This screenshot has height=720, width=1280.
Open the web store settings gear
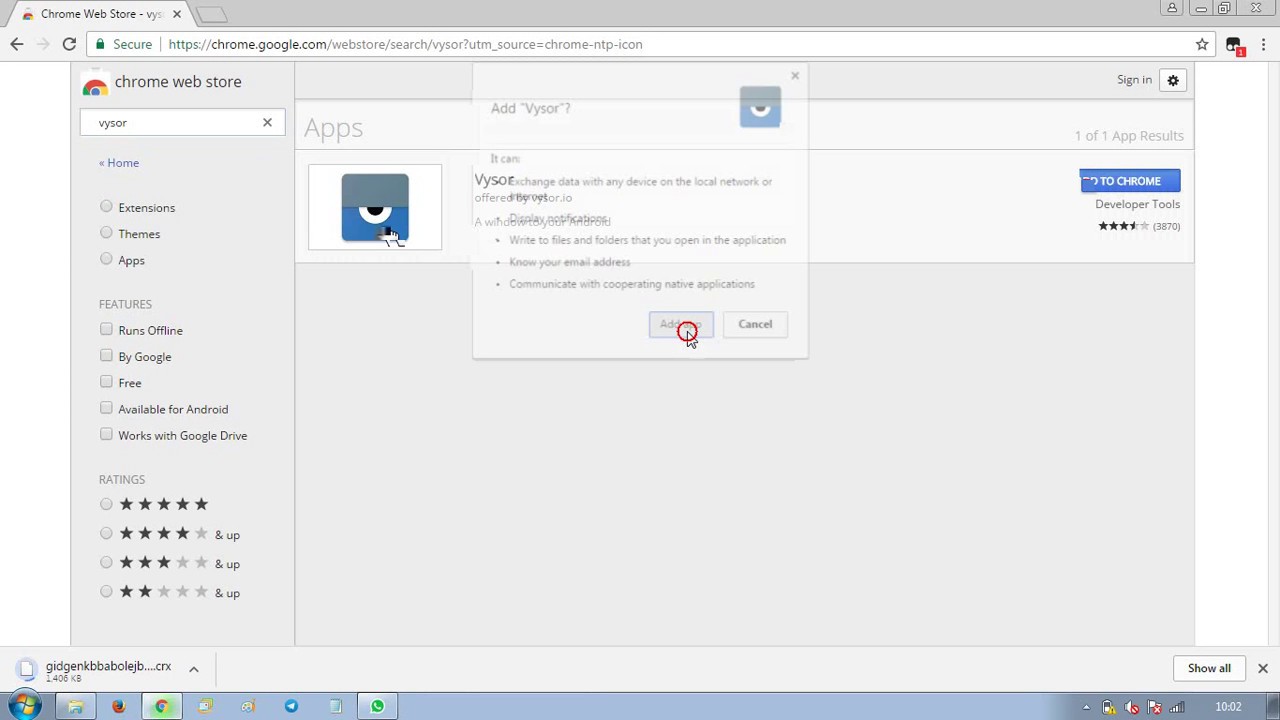coord(1173,80)
